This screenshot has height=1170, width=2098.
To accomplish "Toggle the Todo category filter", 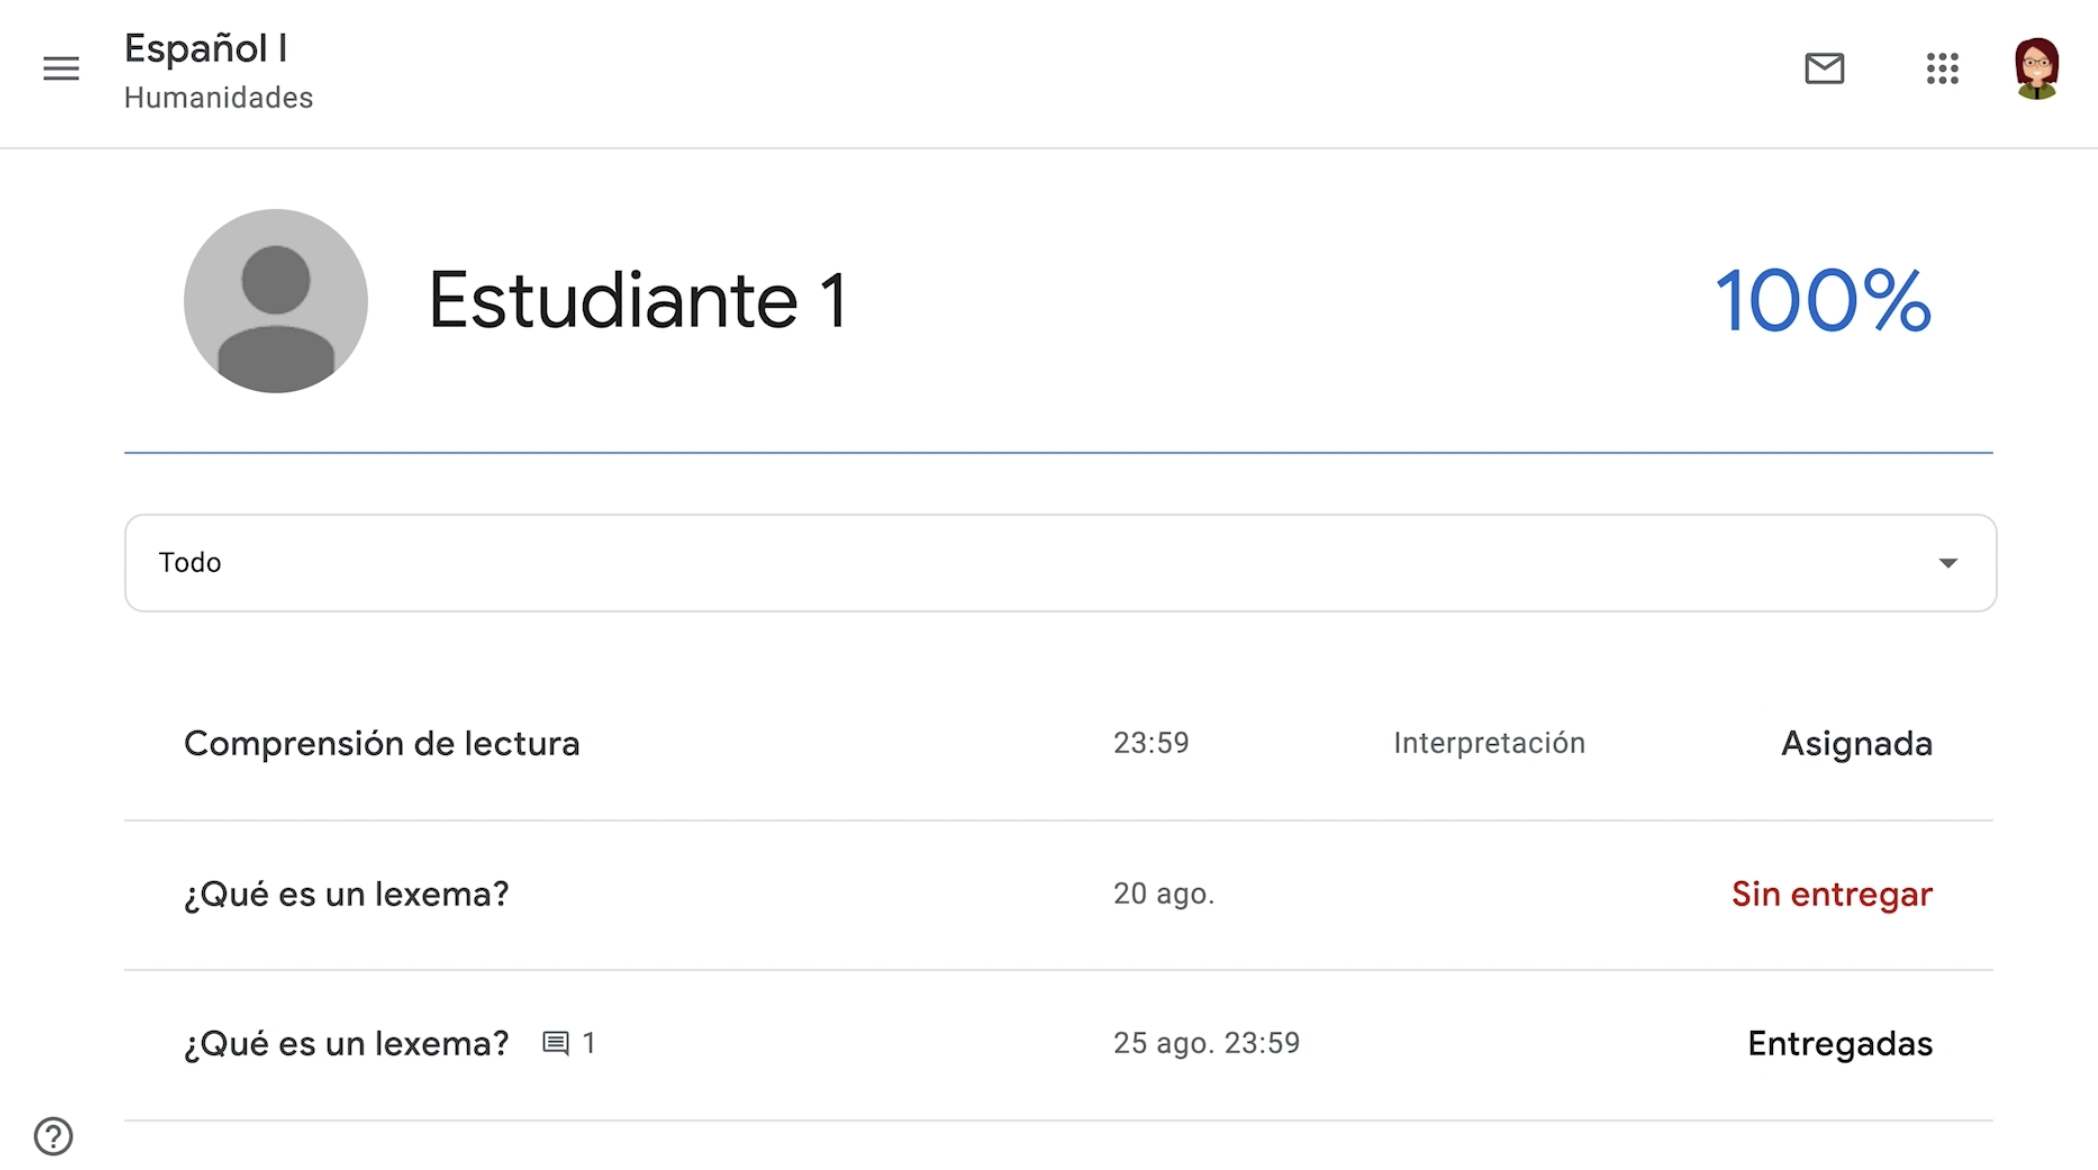I will (1059, 561).
